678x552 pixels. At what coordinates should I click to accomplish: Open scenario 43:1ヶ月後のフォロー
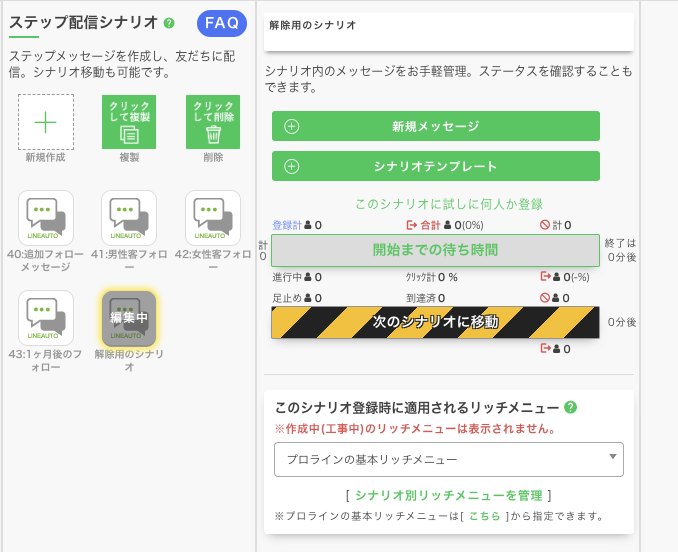tap(45, 318)
